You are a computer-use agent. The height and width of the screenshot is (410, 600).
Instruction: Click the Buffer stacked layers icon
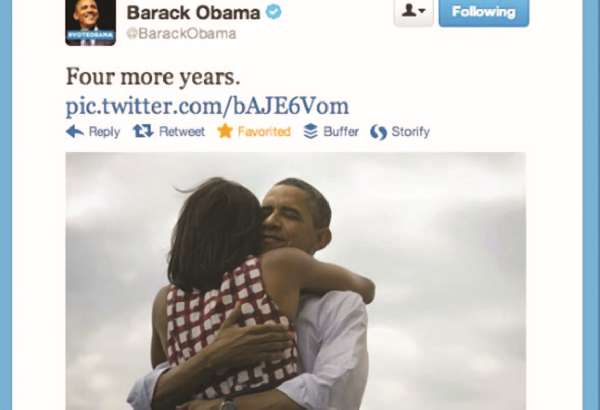[x=311, y=131]
